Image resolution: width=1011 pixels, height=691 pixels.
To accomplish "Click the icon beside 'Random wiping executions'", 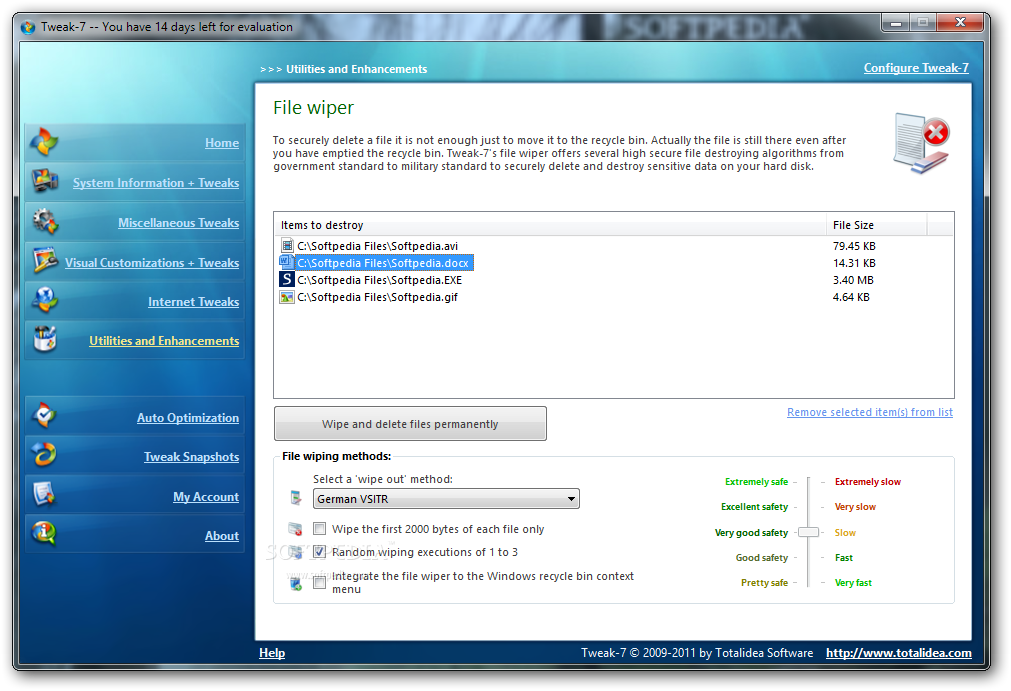I will click(295, 552).
